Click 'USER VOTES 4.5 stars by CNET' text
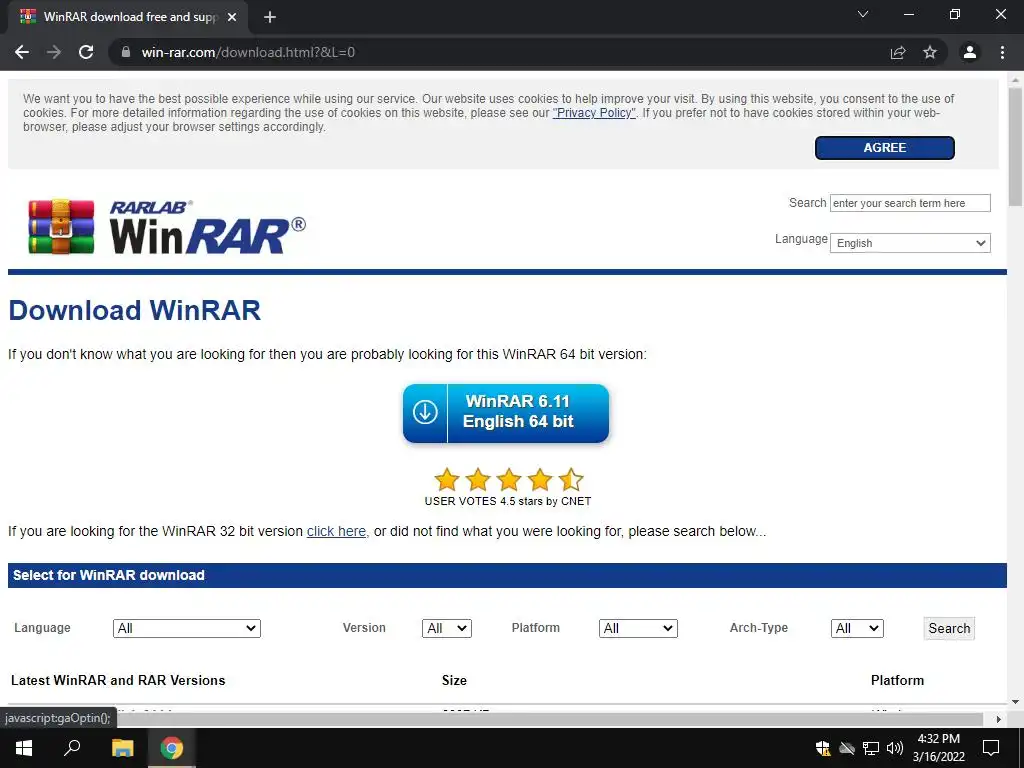Image resolution: width=1024 pixels, height=768 pixels. pos(508,502)
